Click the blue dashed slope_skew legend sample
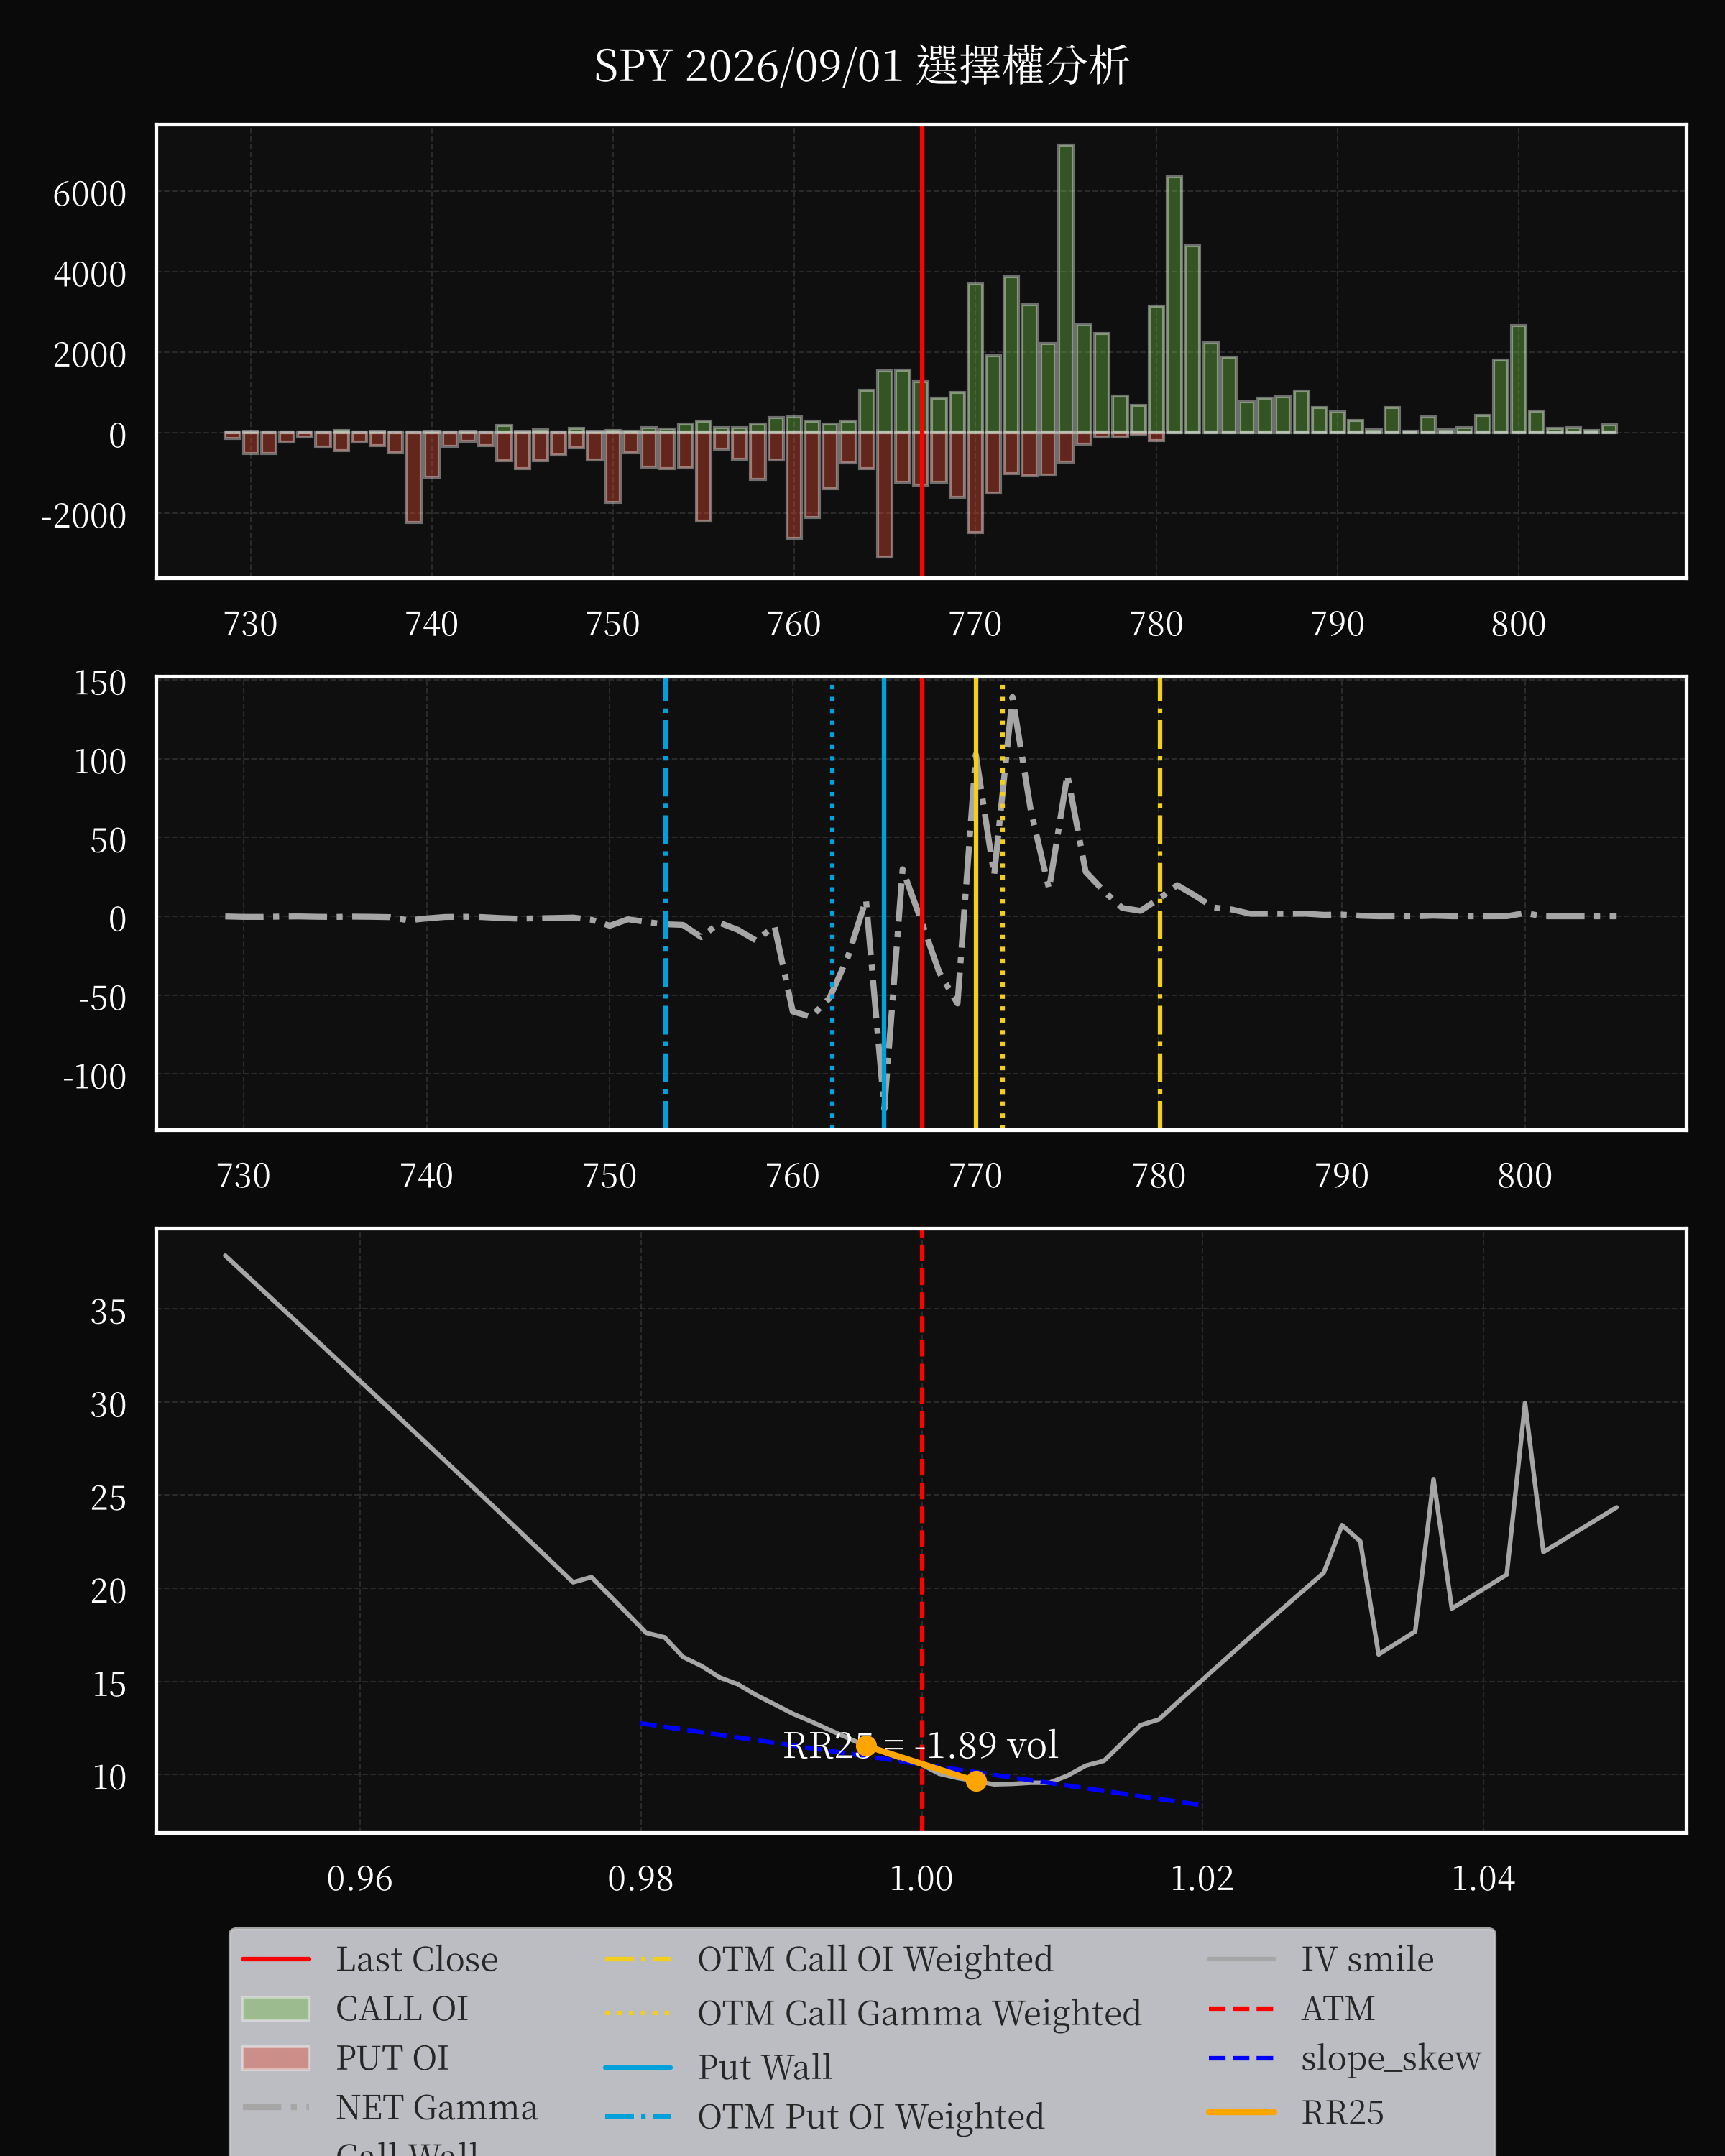The height and width of the screenshot is (2156, 1725). (1241, 2058)
